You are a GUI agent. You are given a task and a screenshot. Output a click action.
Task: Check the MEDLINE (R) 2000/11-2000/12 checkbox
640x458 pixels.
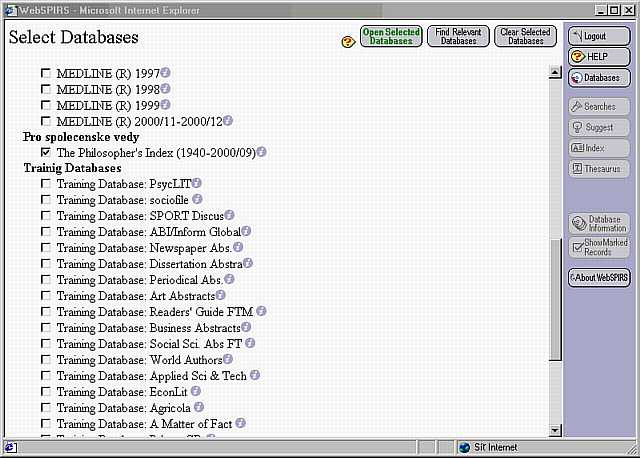[46, 121]
